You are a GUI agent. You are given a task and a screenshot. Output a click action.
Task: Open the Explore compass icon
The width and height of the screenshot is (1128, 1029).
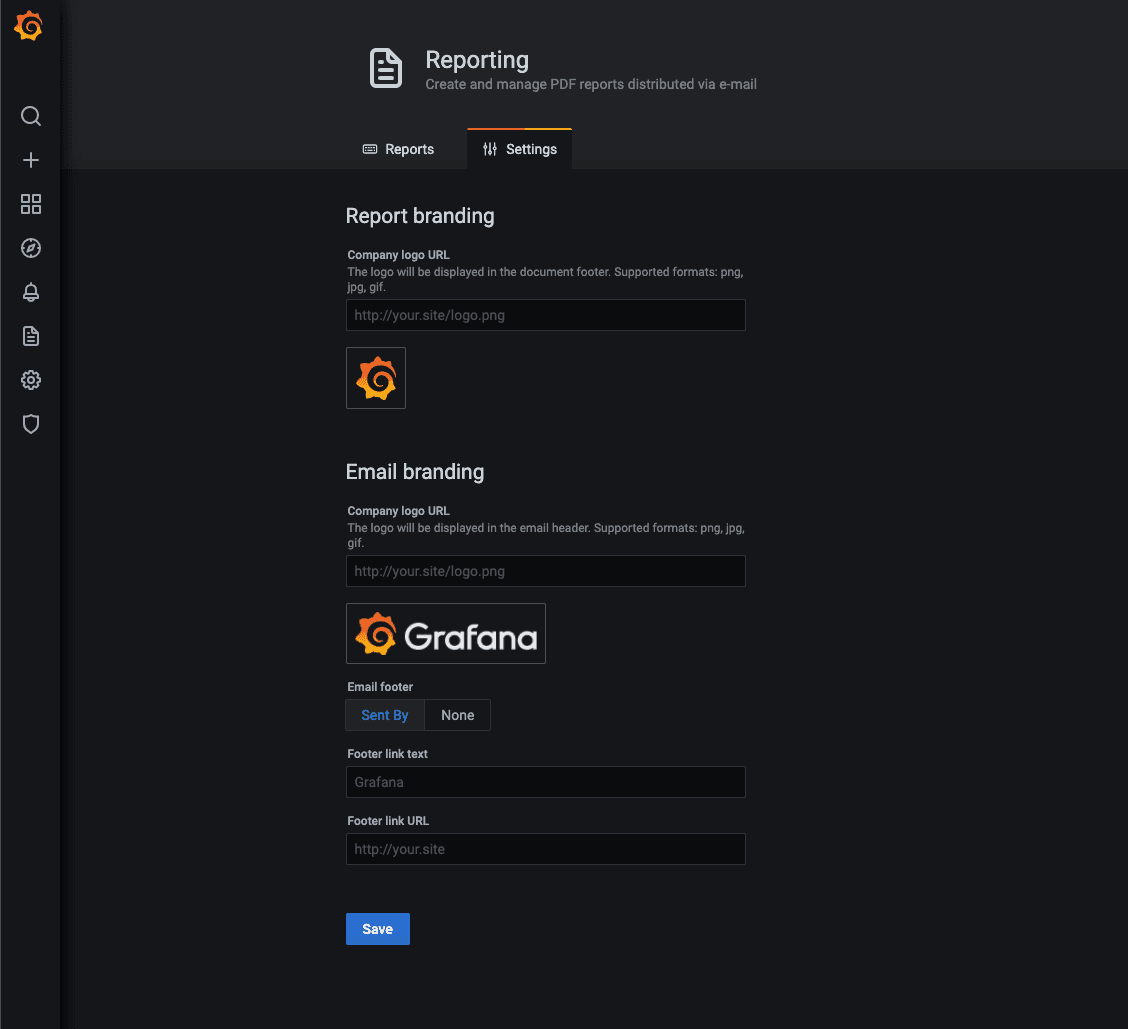[x=31, y=248]
